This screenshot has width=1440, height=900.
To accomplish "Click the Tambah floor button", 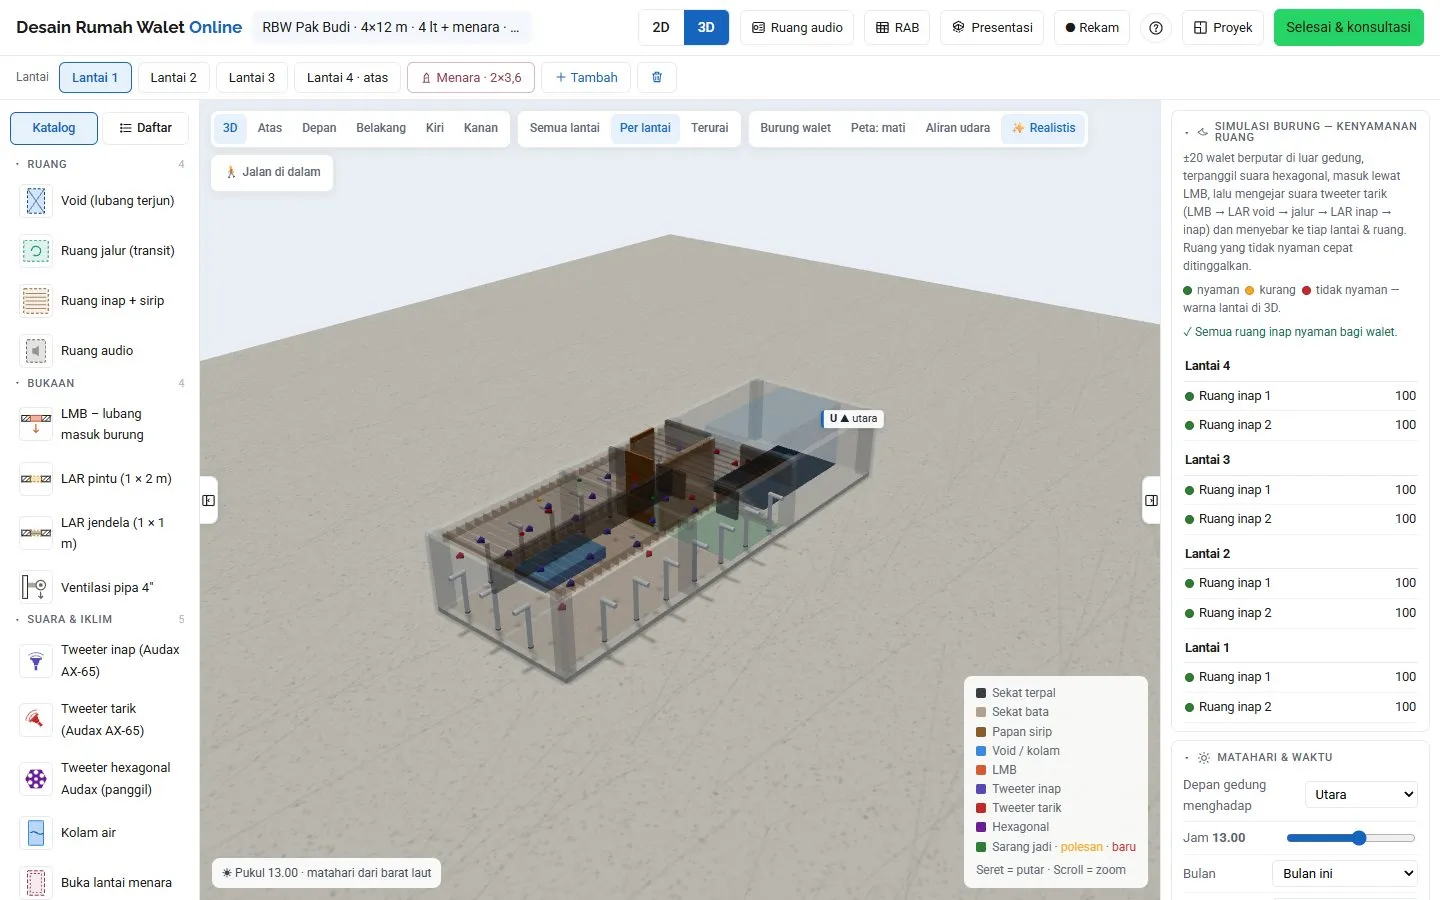I will click(587, 77).
